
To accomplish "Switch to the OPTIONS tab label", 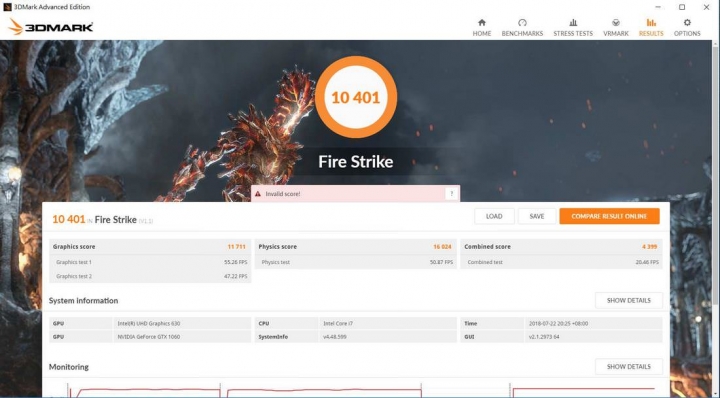I will pos(687,34).
